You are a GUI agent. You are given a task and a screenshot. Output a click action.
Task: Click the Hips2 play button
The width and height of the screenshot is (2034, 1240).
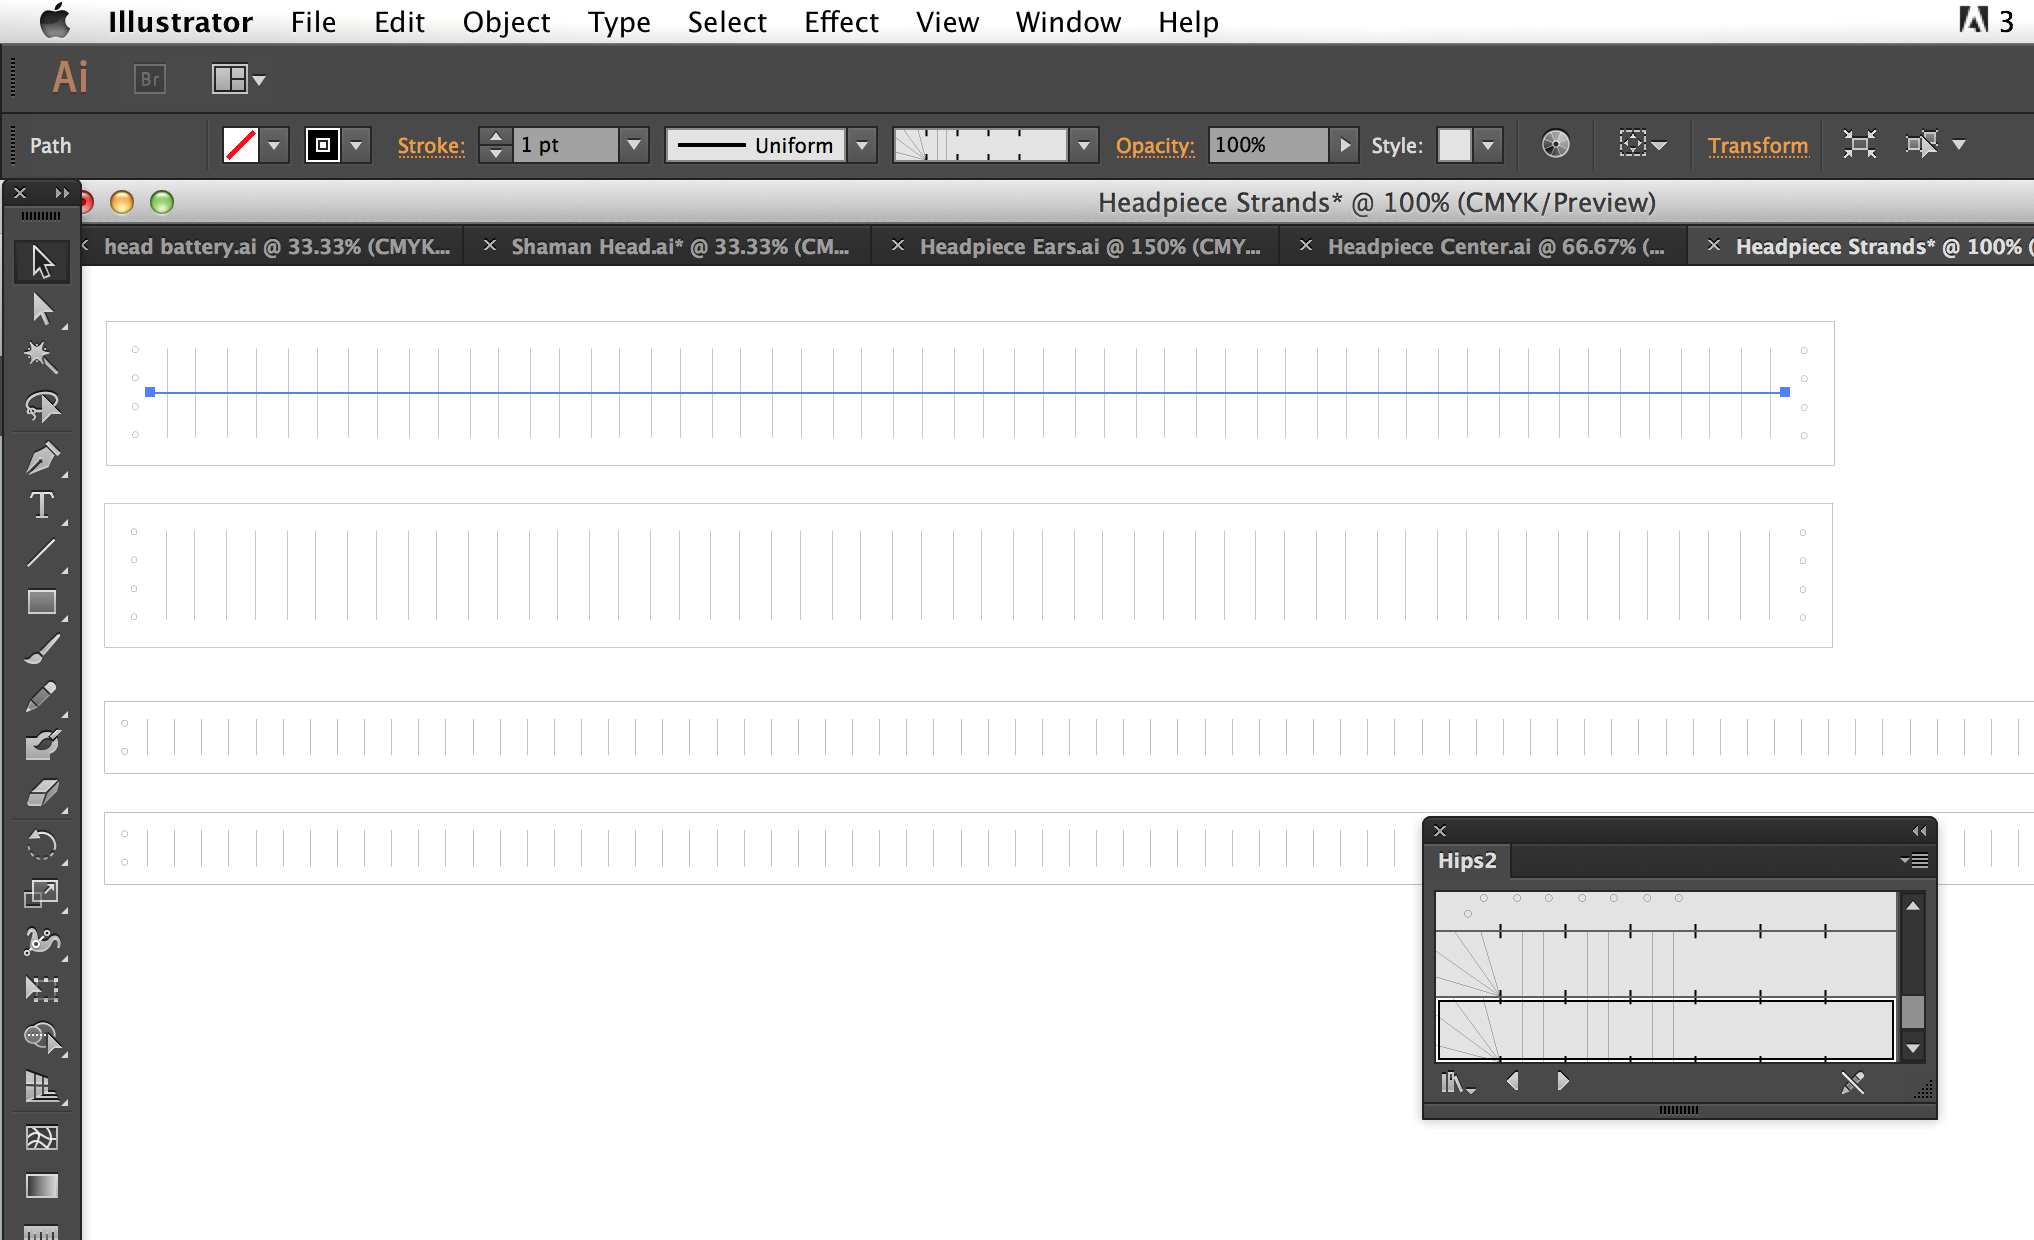(1562, 1082)
